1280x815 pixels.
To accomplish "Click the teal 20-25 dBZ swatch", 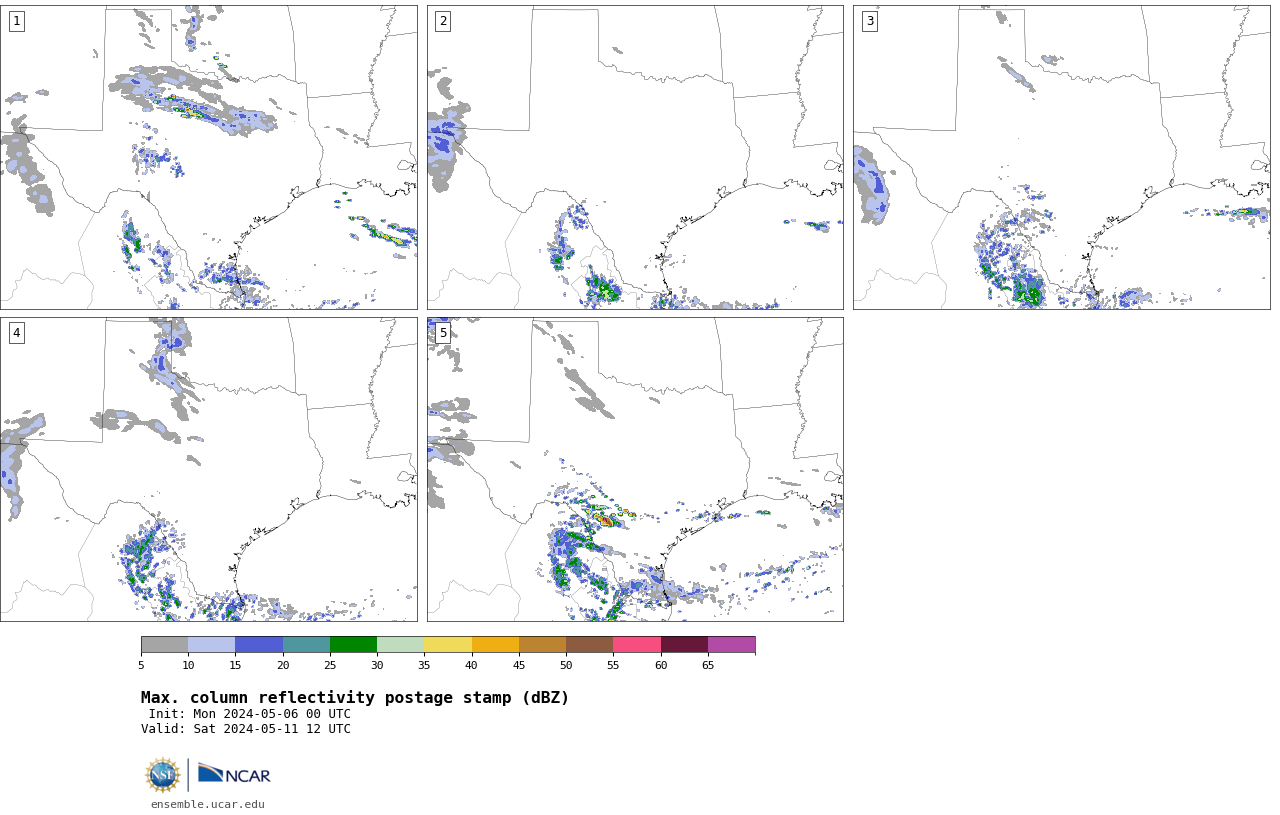I will click(x=306, y=644).
